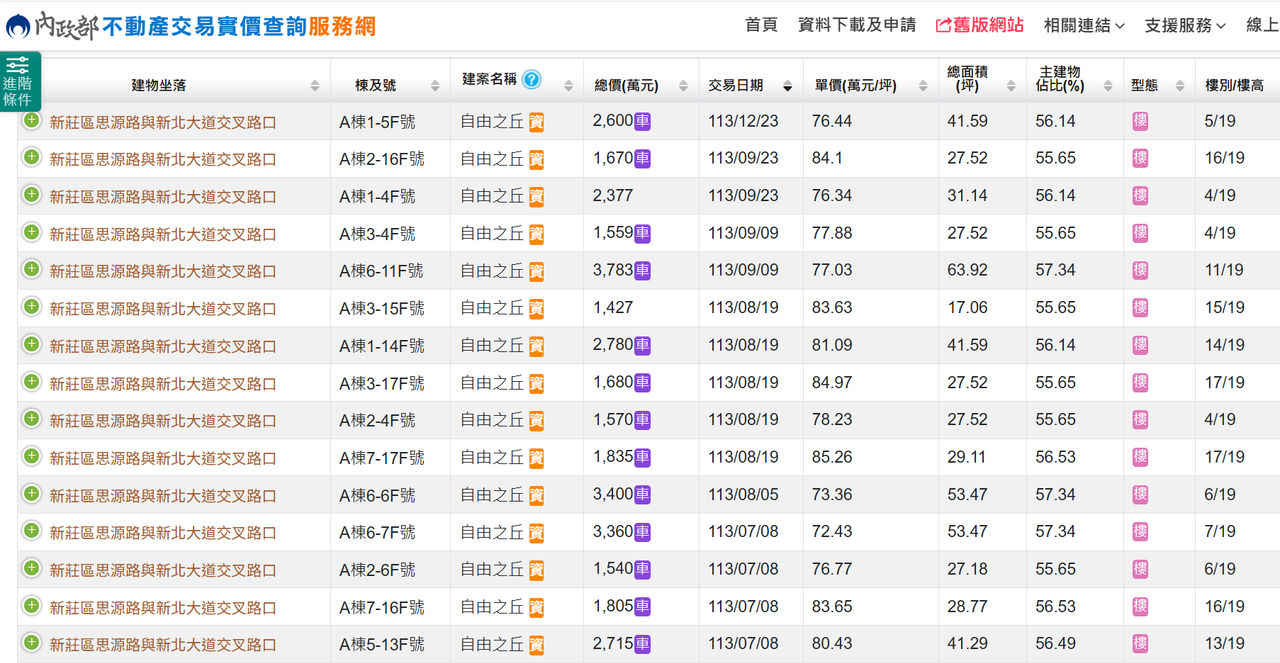The height and width of the screenshot is (663, 1280).
Task: Sort by 單價(萬元/坪) column arrows
Action: tap(922, 86)
